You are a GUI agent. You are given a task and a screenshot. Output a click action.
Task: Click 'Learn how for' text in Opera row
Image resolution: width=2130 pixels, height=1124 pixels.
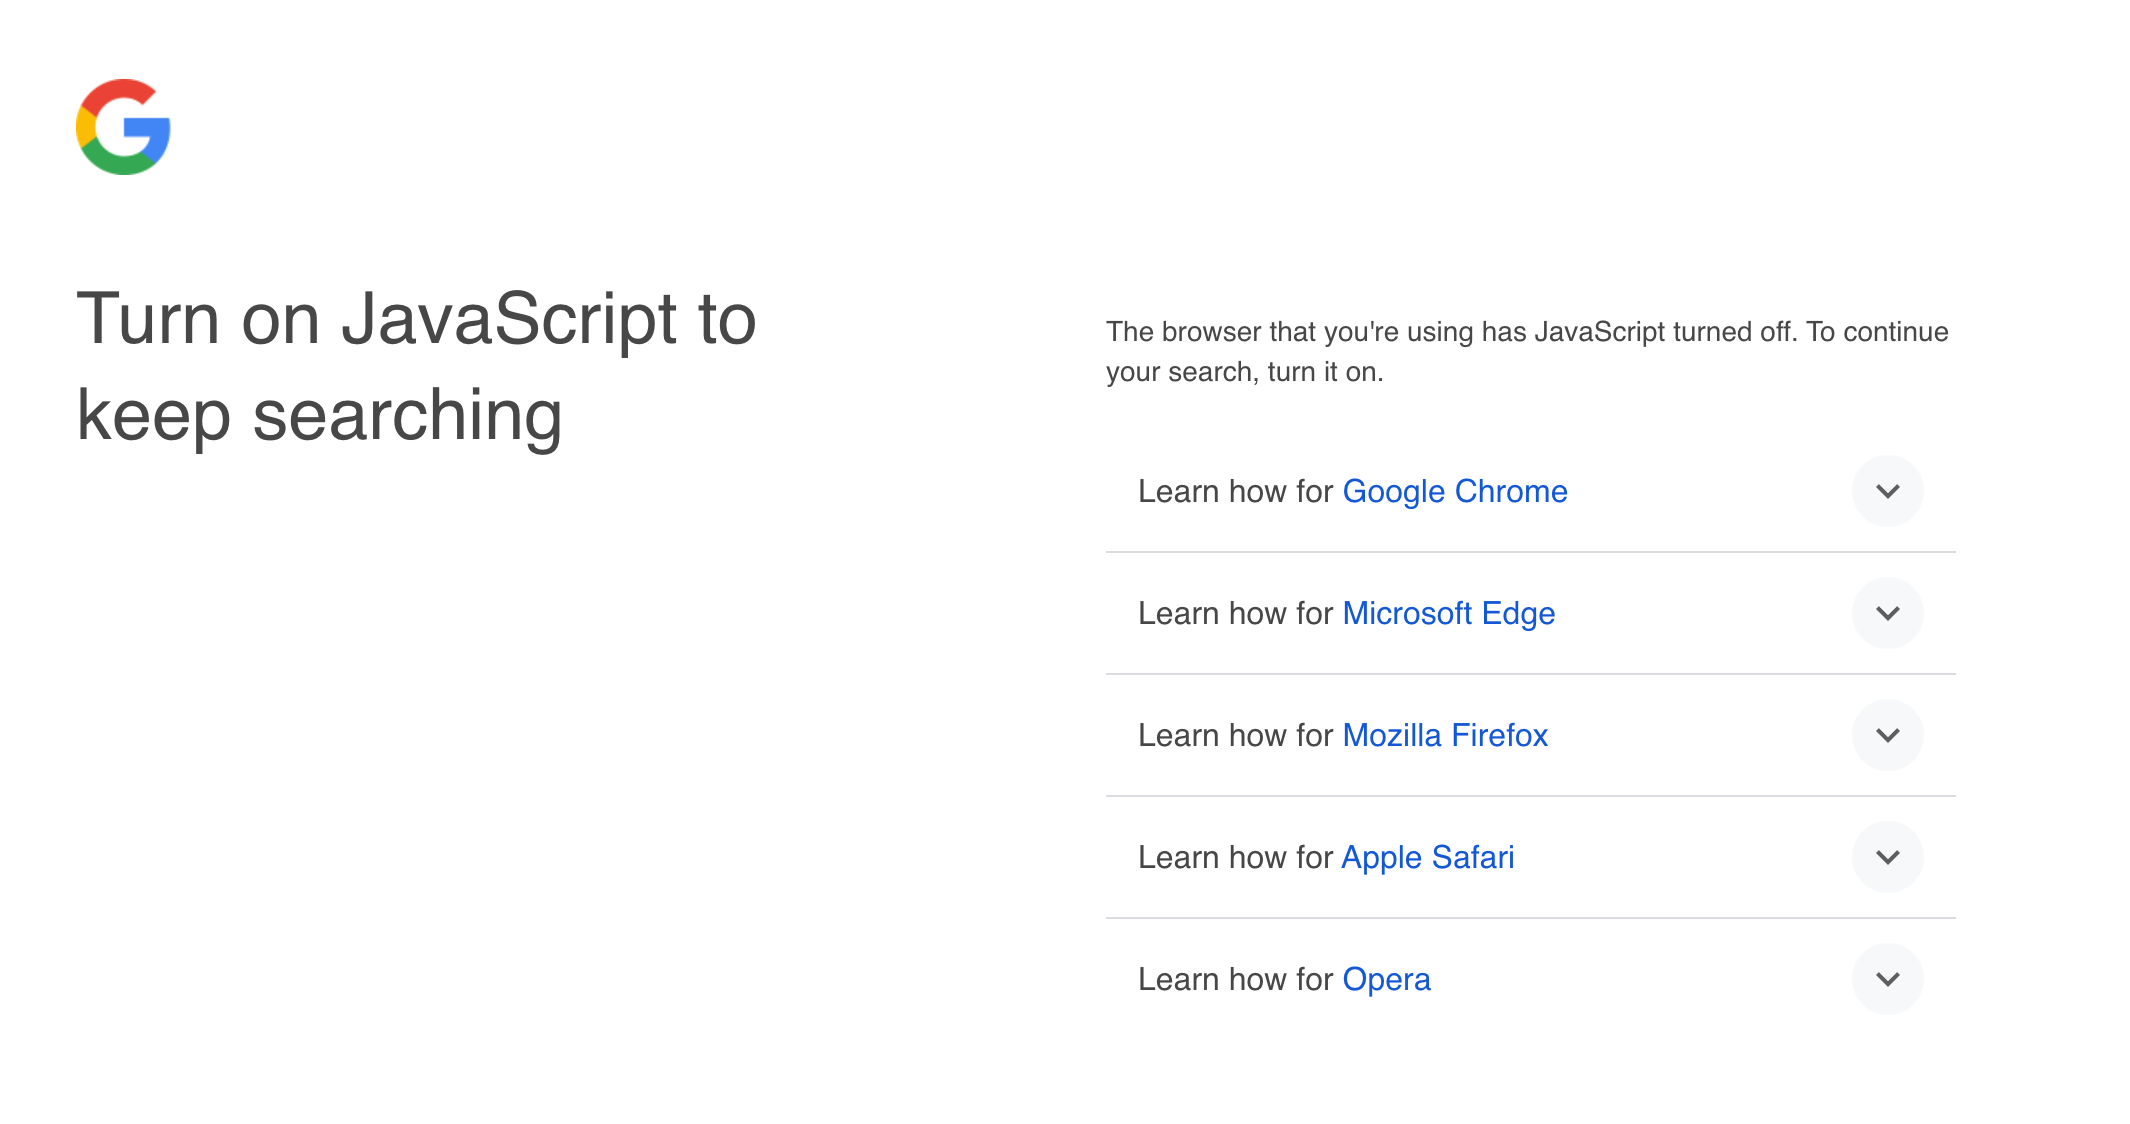click(x=1235, y=979)
